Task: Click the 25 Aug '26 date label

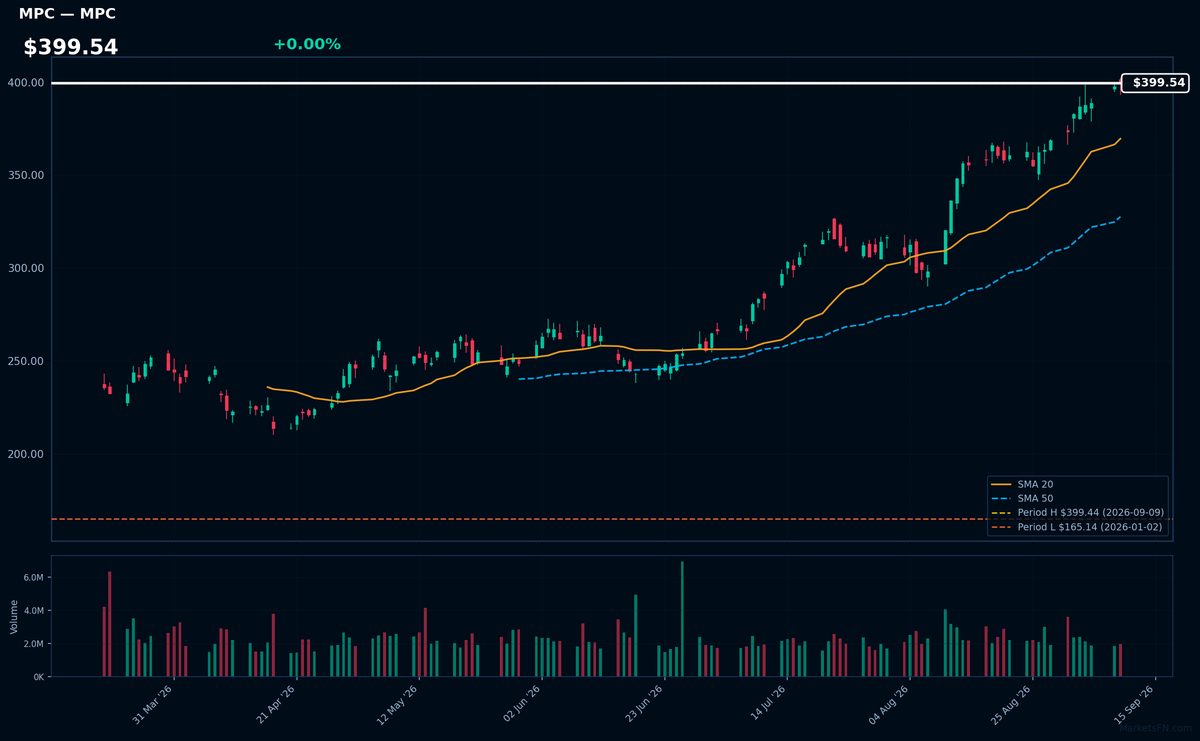Action: (1011, 703)
